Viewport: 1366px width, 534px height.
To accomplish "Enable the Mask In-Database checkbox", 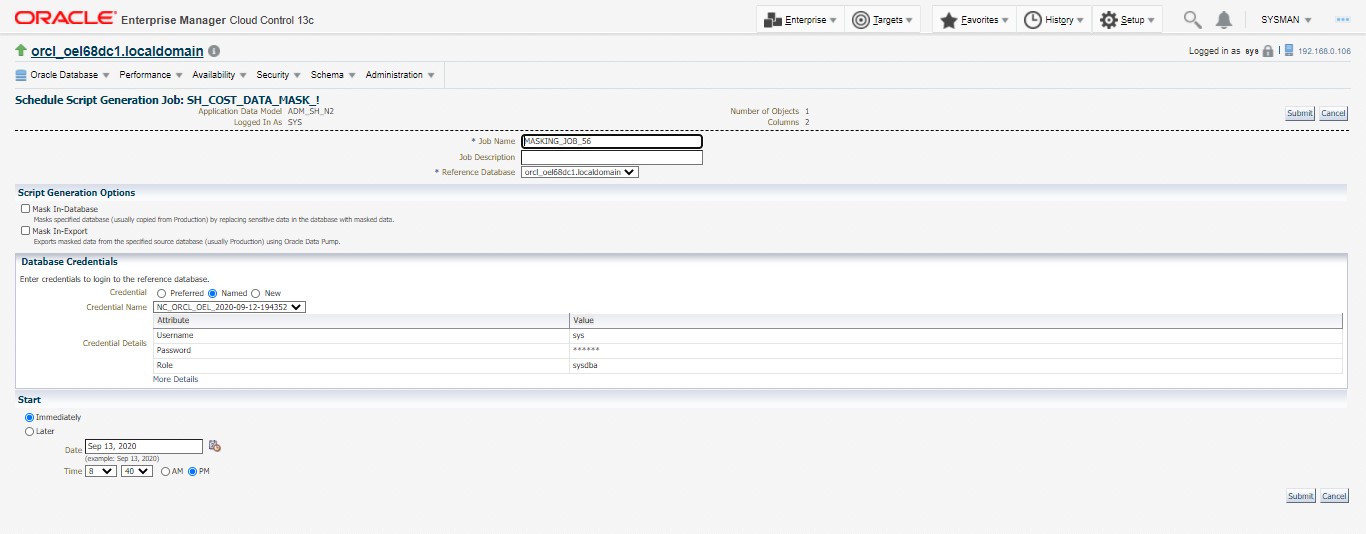I will pos(25,209).
